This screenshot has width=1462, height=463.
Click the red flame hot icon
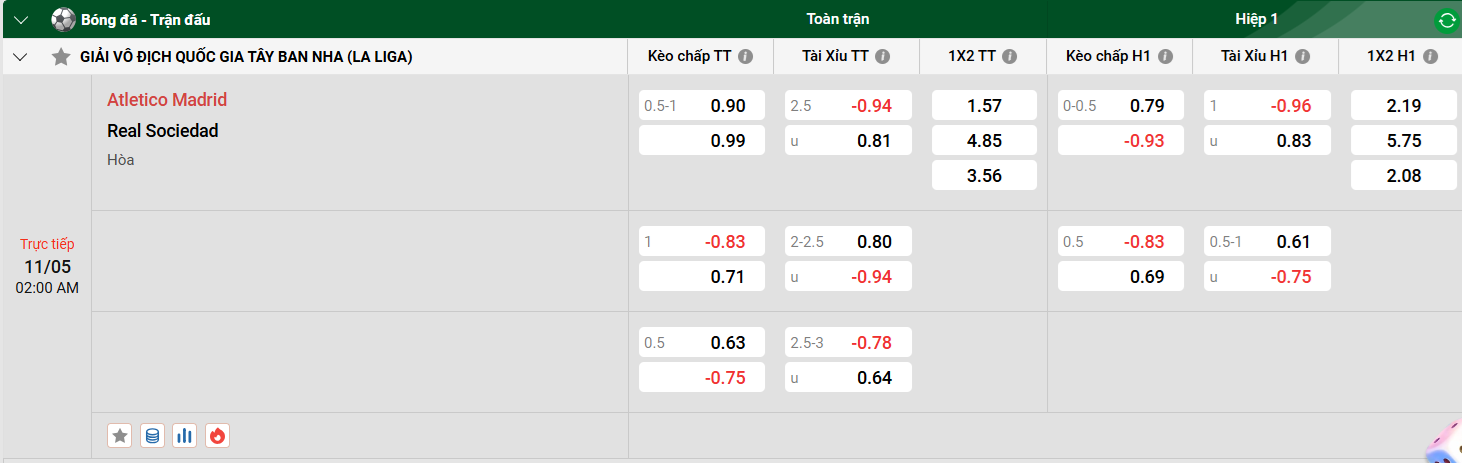pos(217,435)
